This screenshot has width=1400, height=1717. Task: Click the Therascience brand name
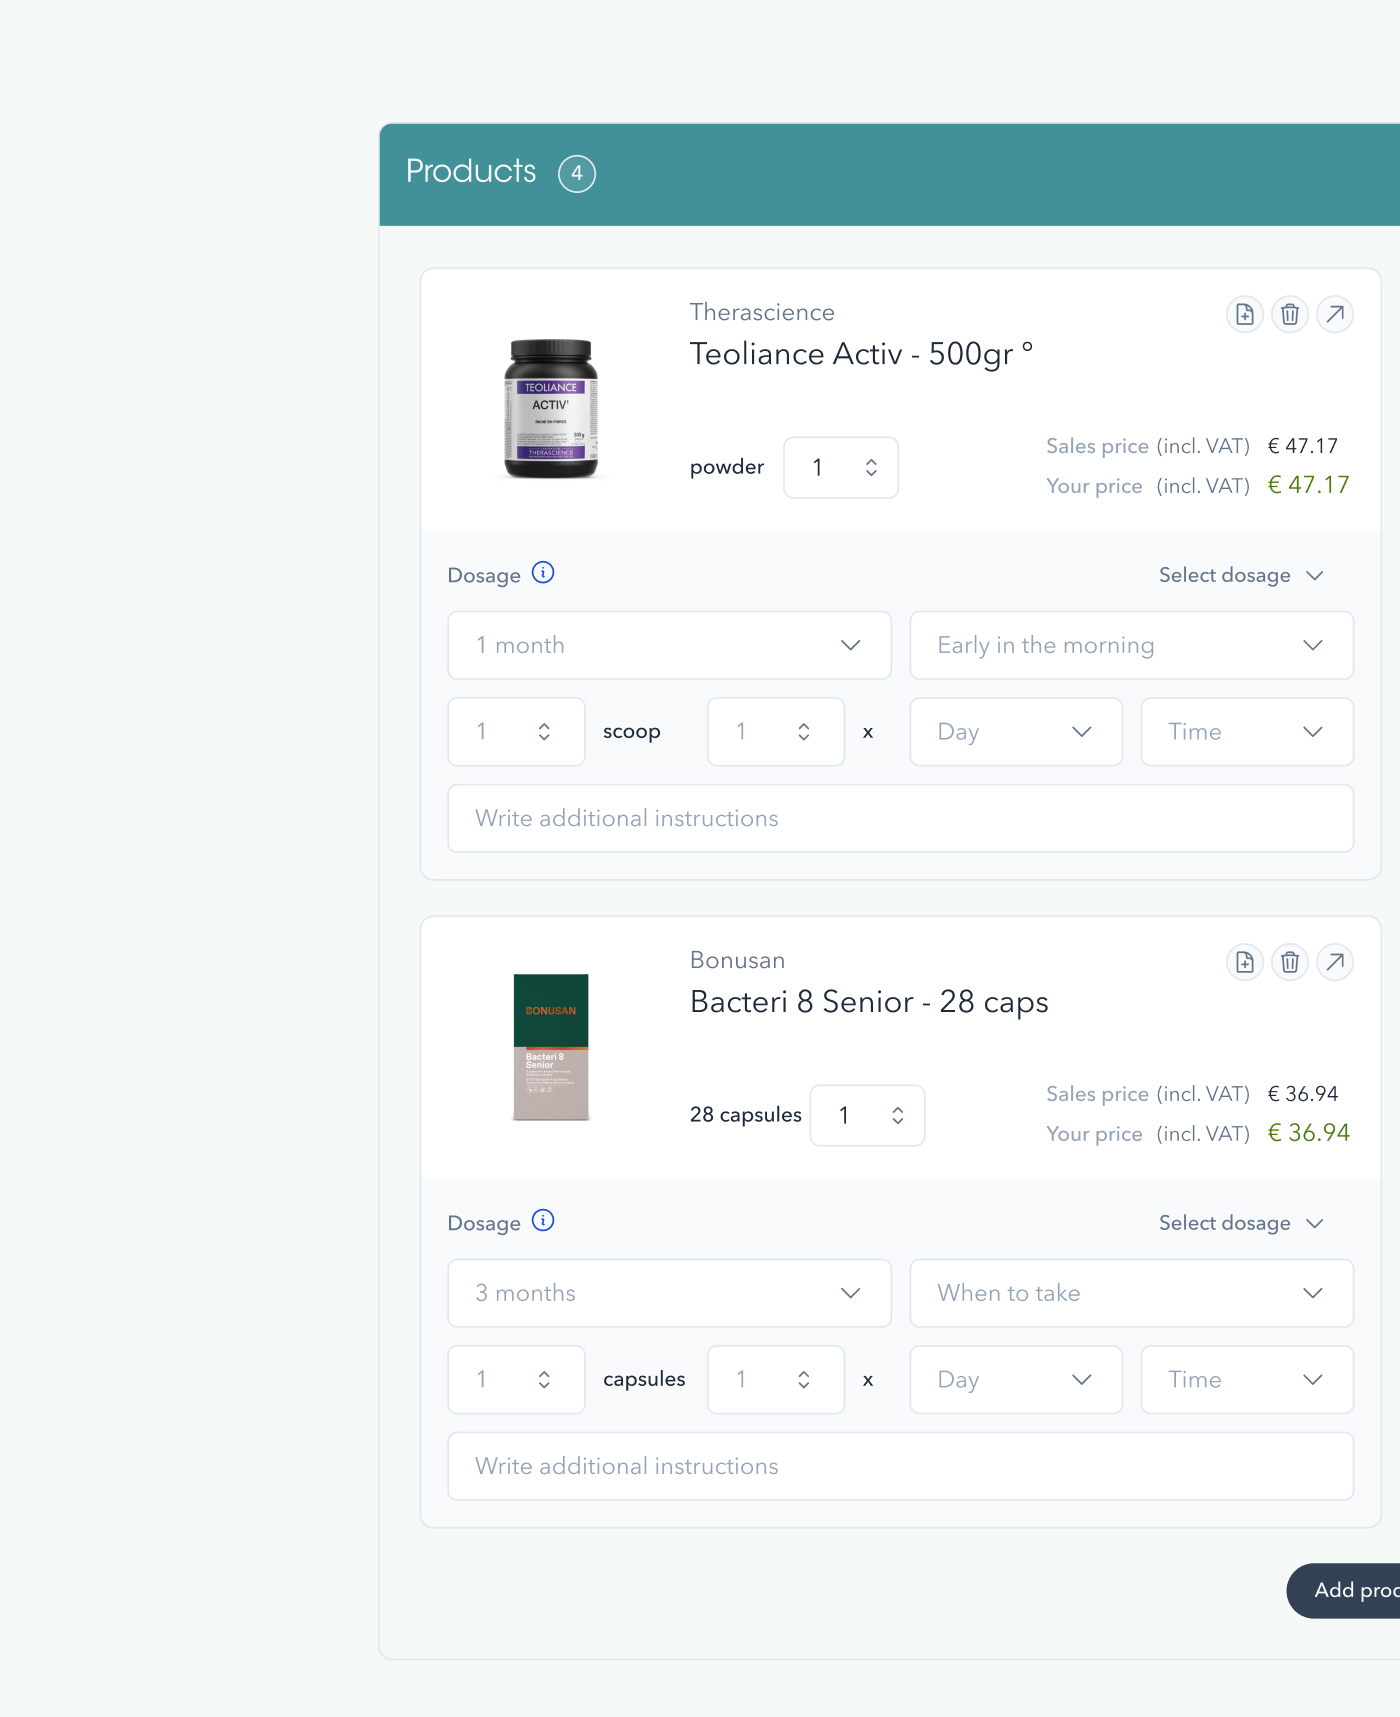pyautogui.click(x=762, y=312)
